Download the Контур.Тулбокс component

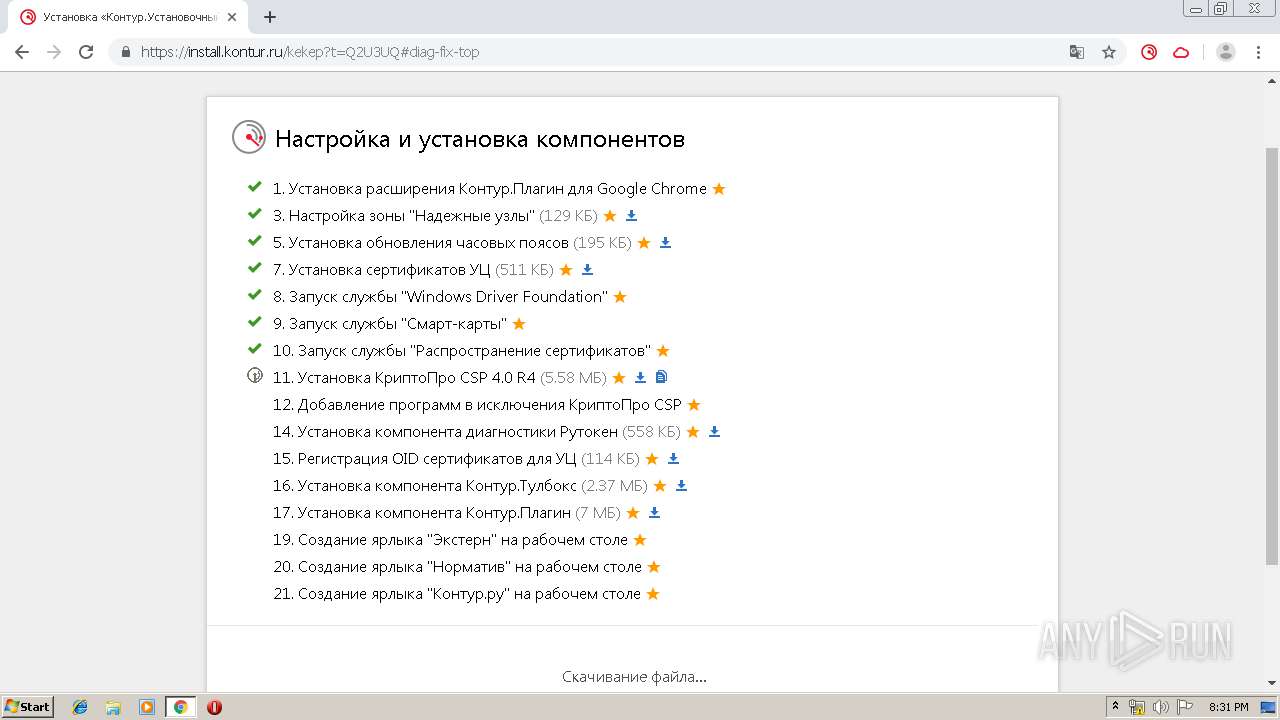[x=681, y=486]
